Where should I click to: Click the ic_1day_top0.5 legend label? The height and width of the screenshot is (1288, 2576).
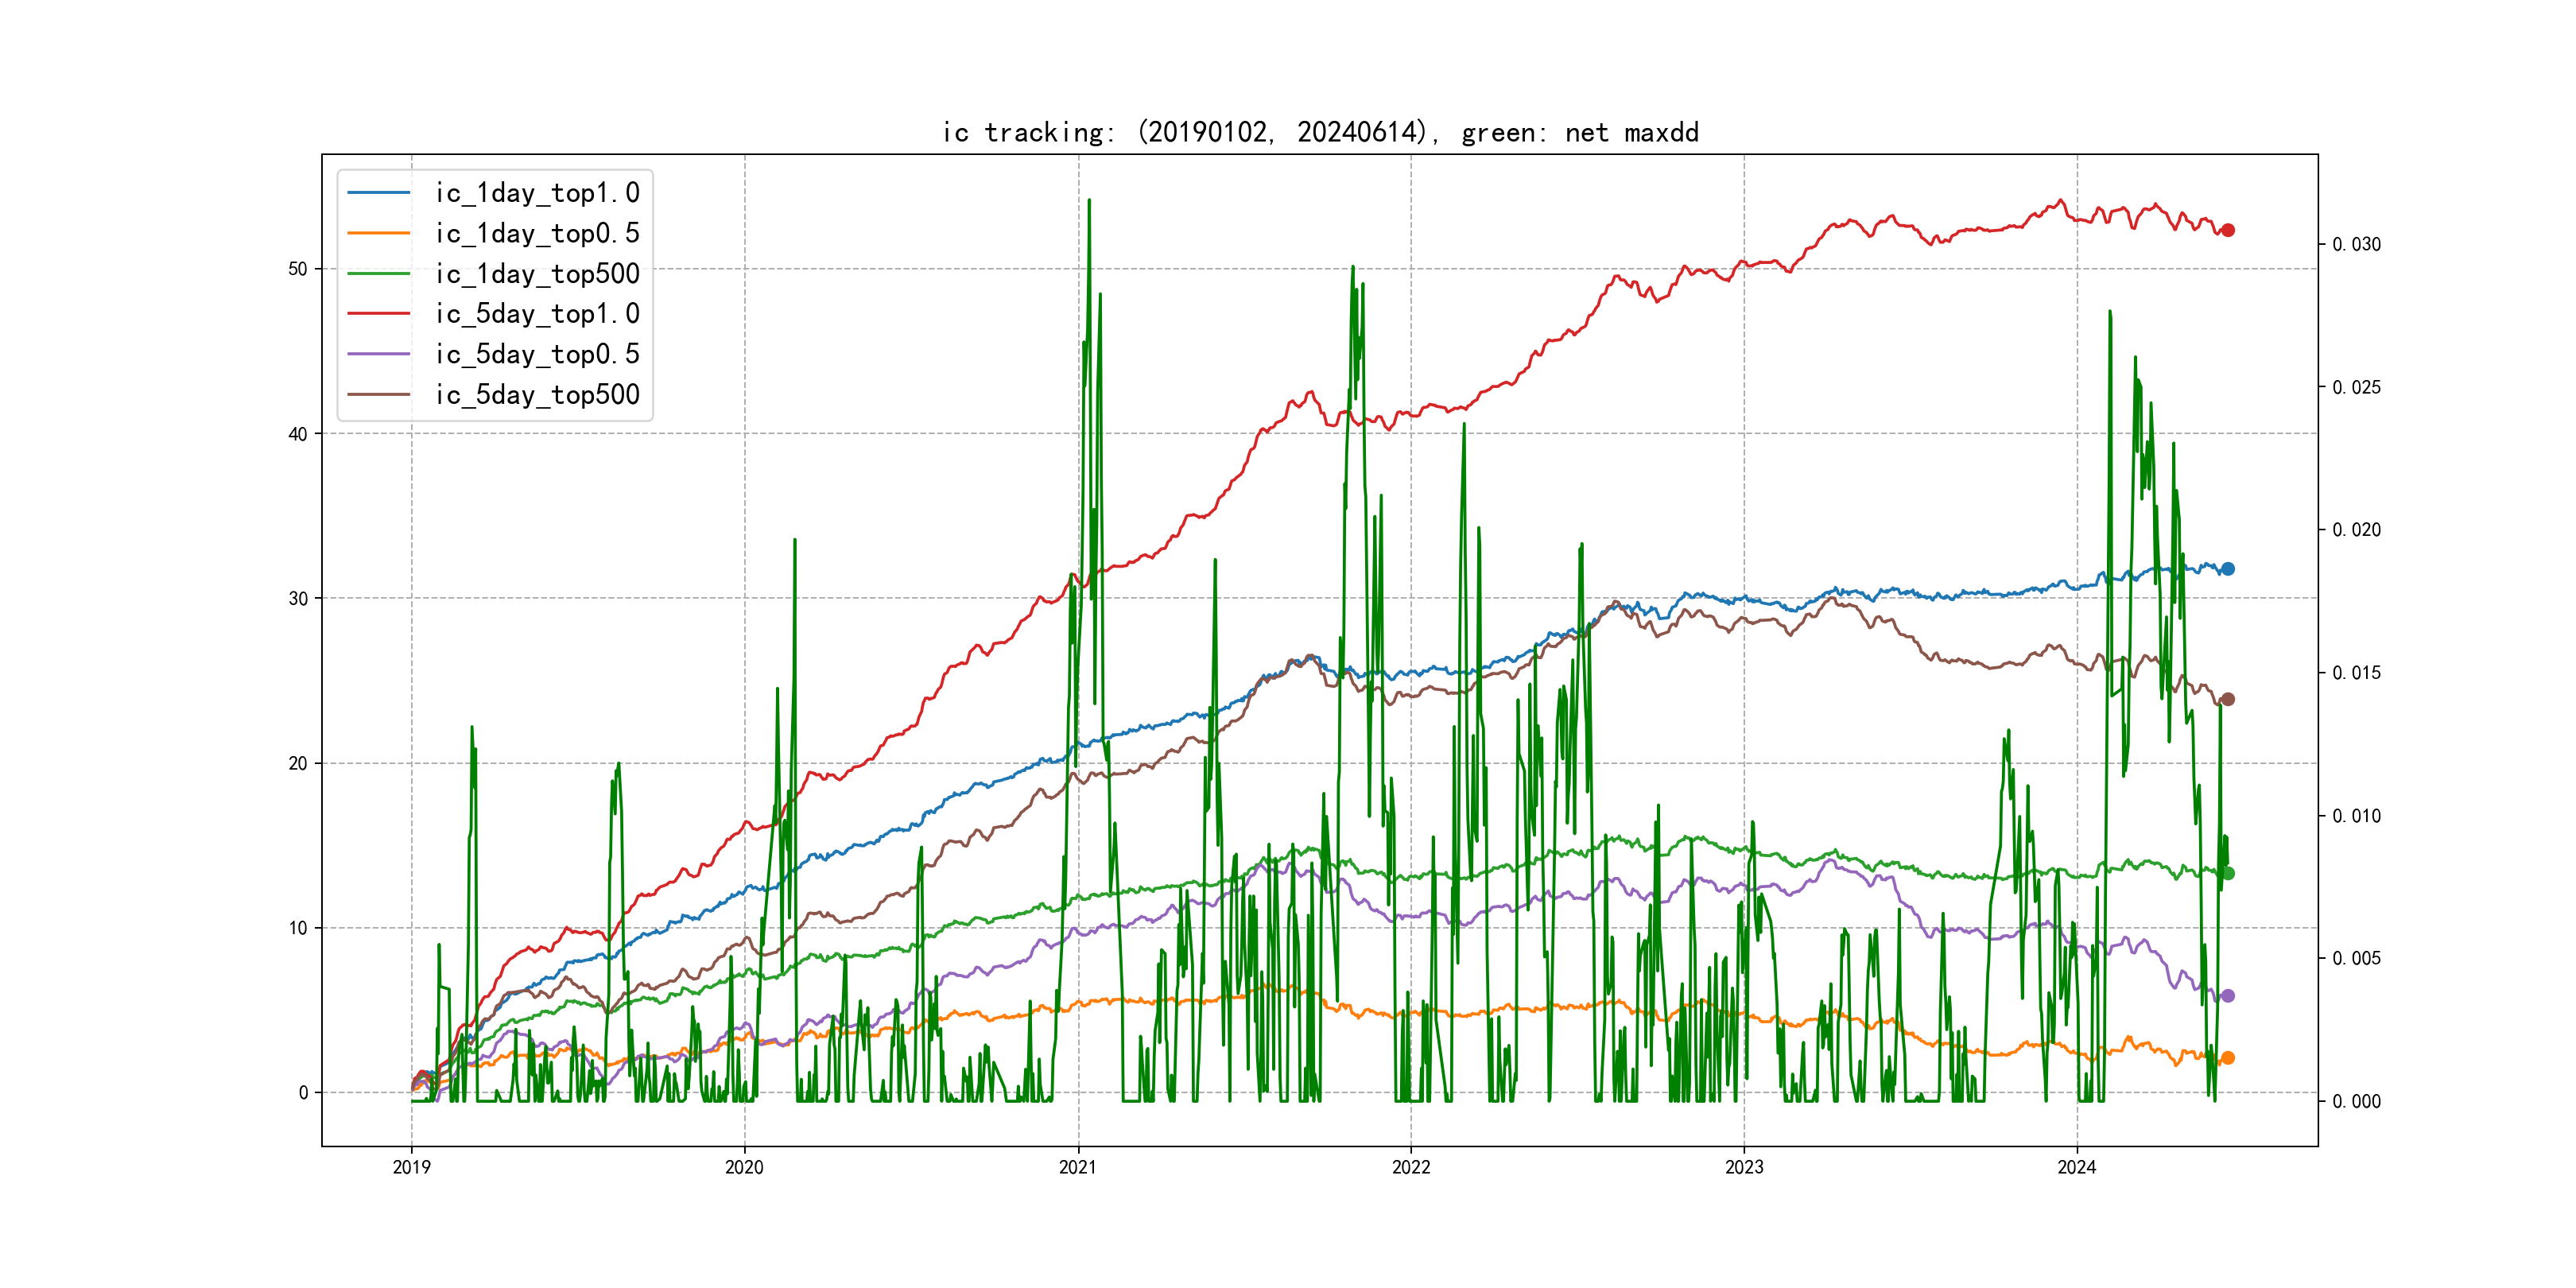point(537,233)
